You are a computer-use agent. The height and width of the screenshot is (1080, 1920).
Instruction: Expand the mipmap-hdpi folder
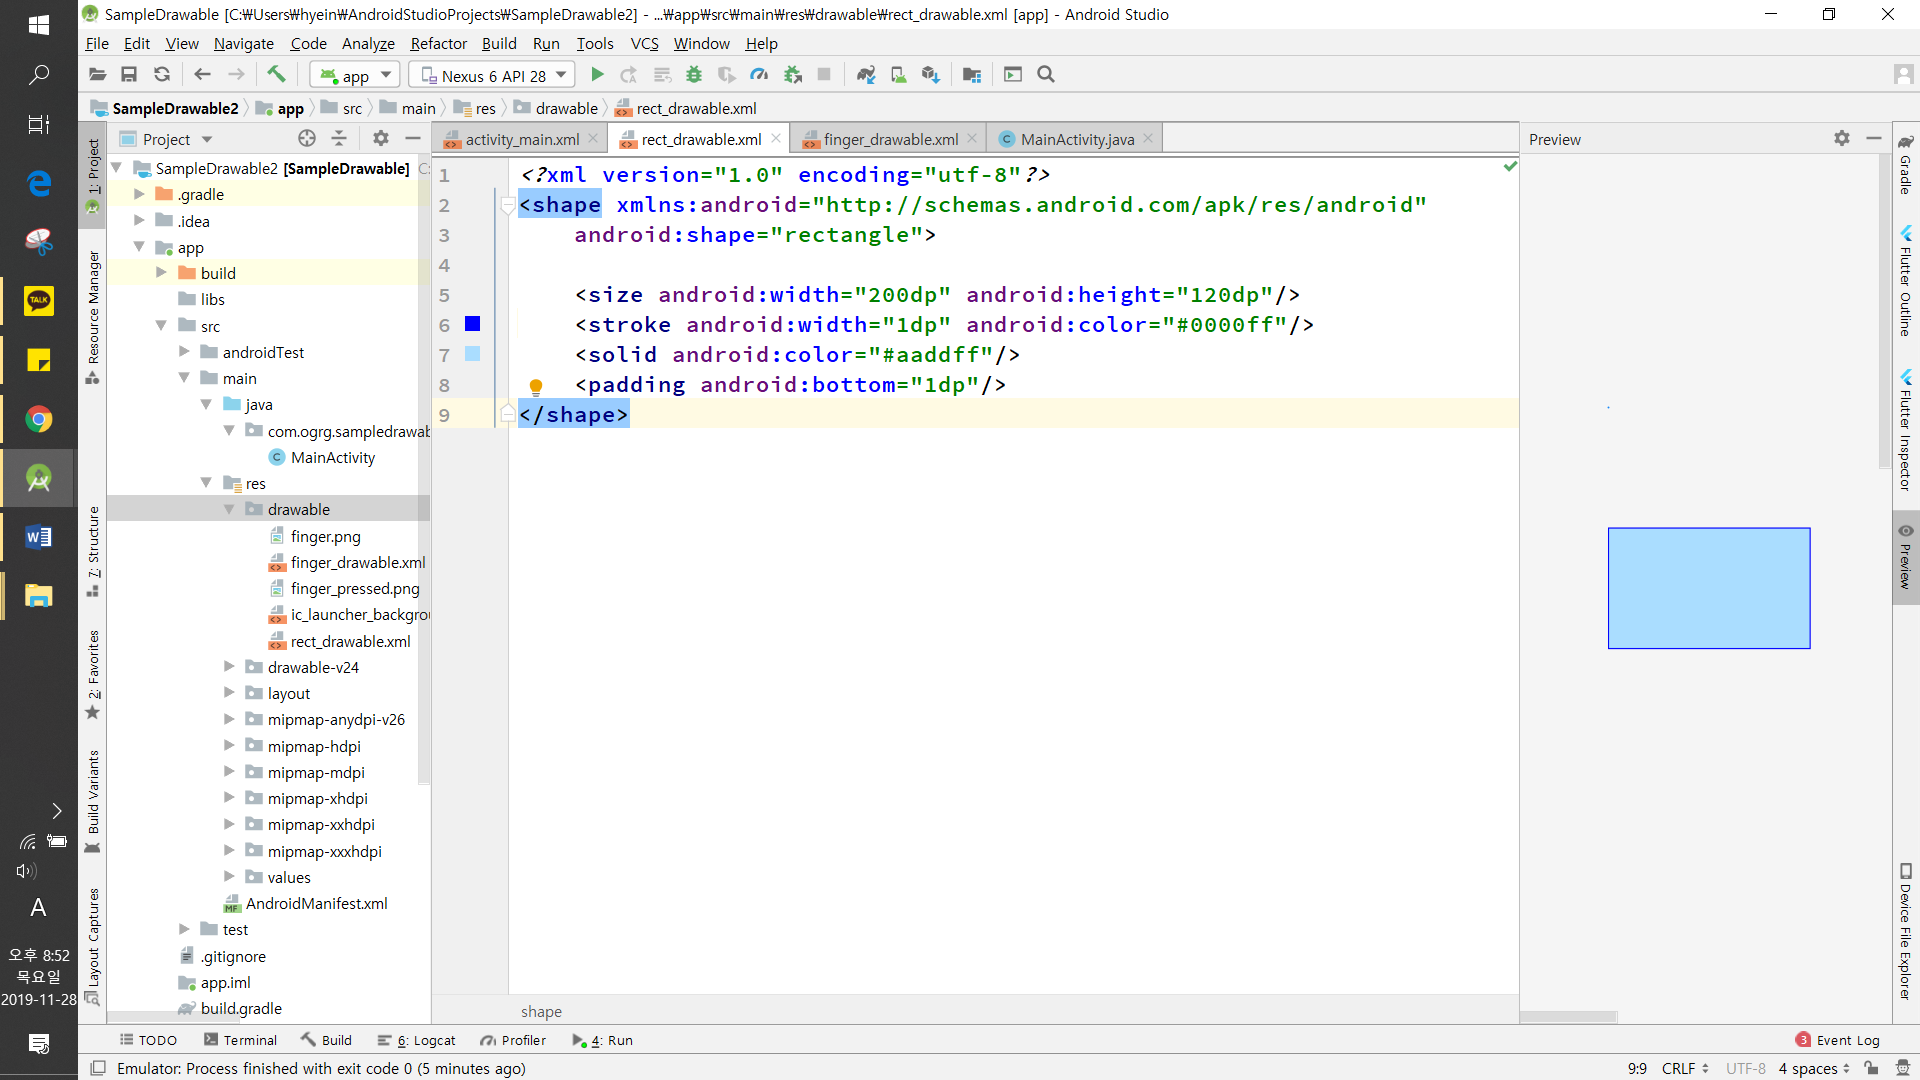(x=229, y=746)
